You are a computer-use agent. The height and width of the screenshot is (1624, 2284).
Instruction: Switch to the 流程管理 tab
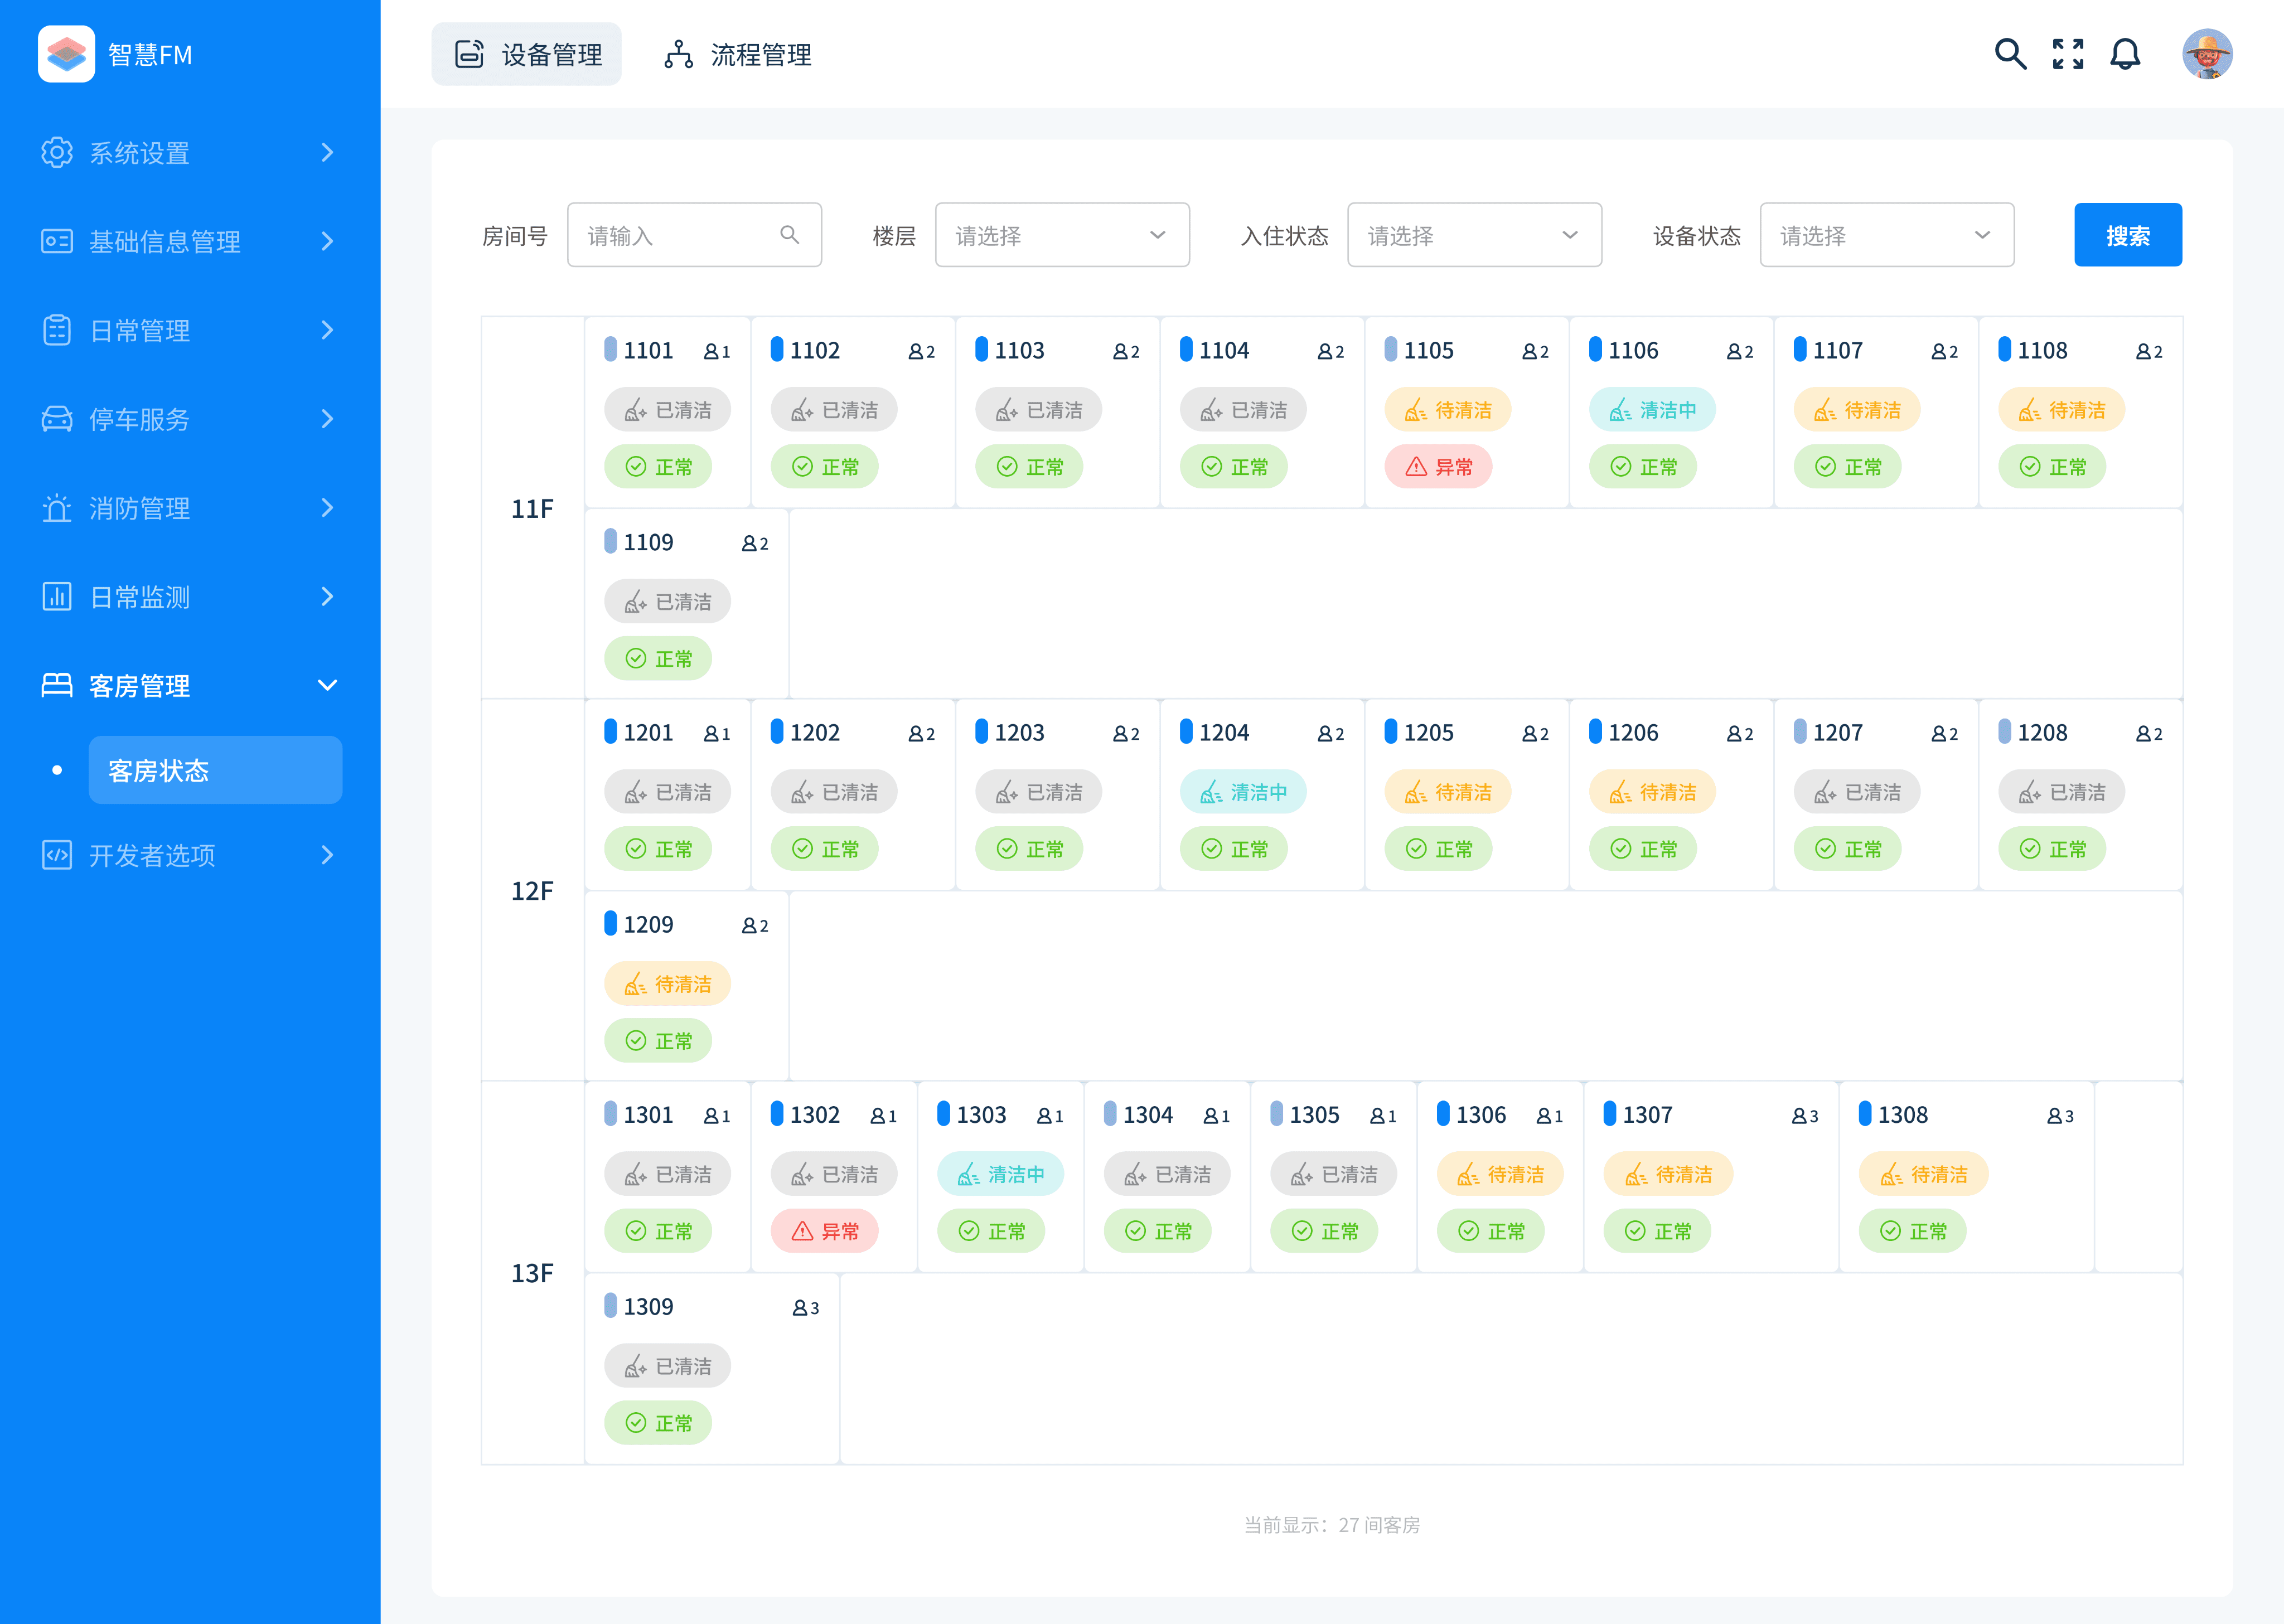[739, 55]
